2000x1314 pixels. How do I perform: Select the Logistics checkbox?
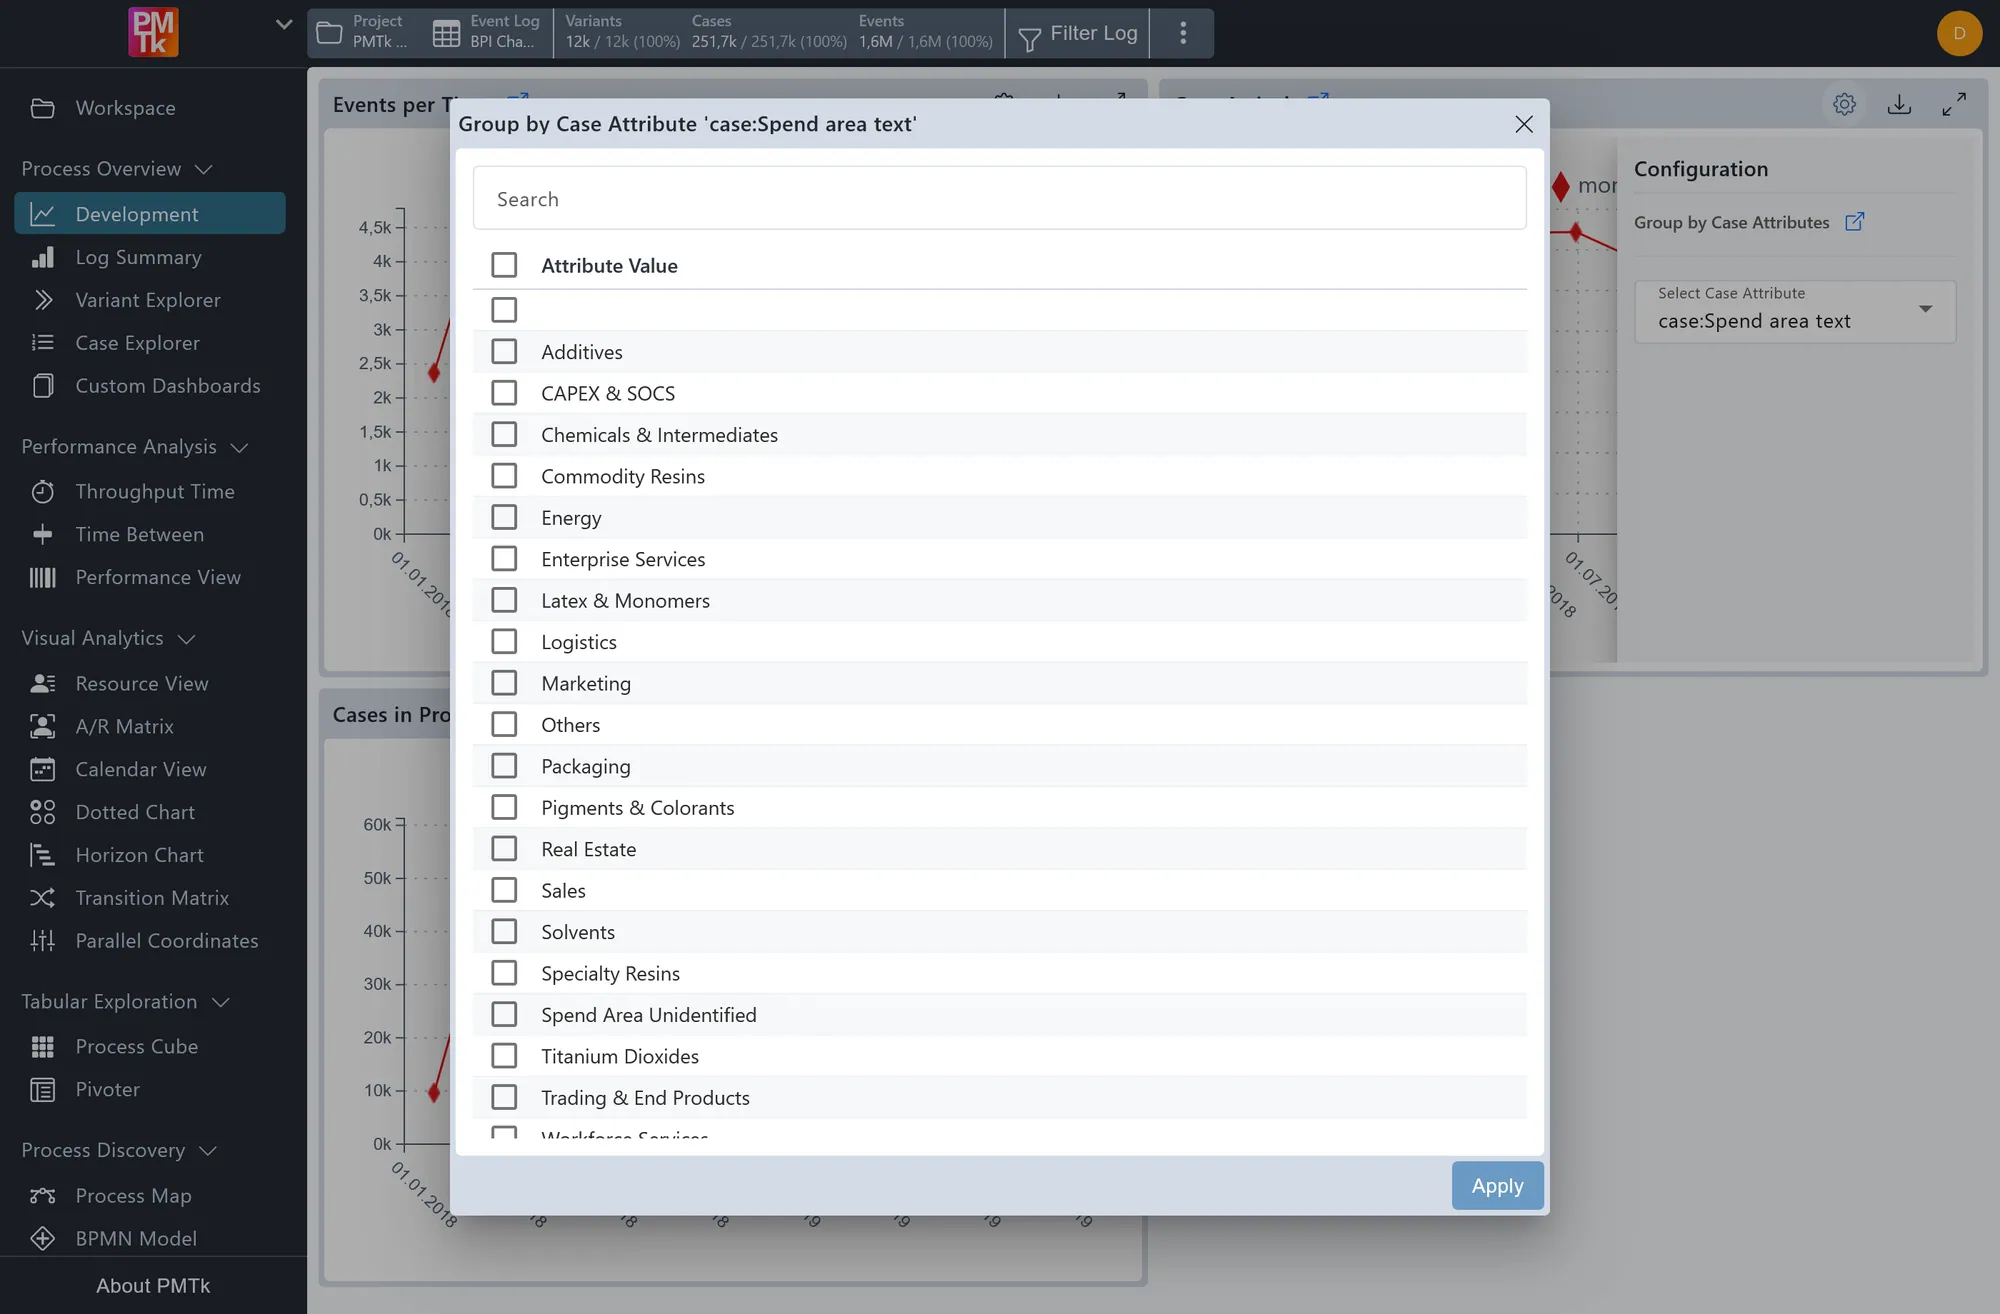504,642
